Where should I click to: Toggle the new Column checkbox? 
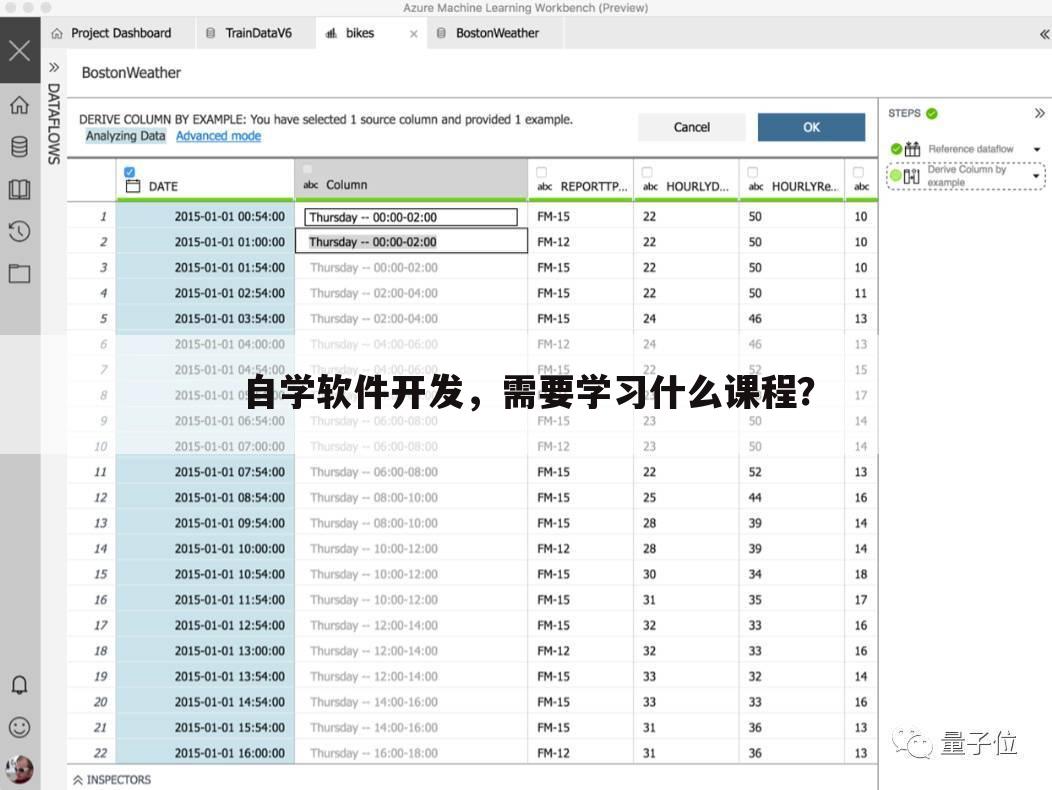point(308,169)
